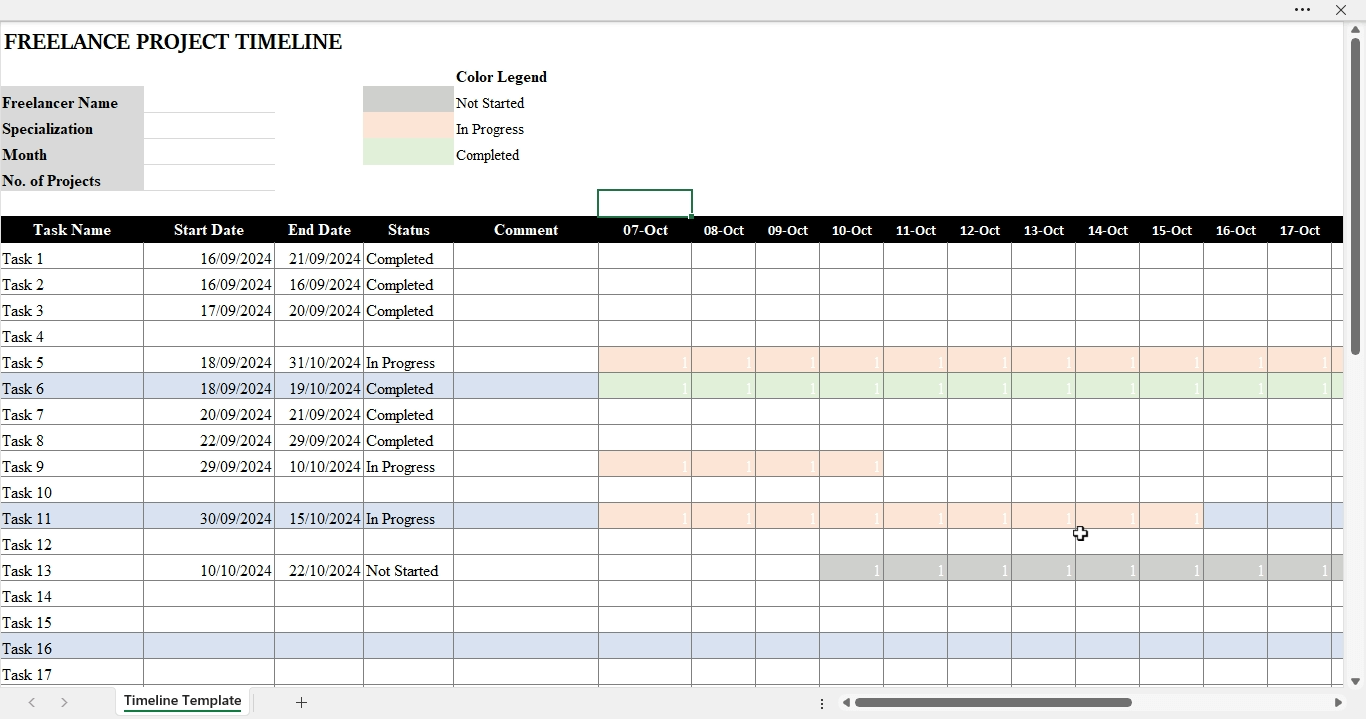This screenshot has height=720, width=1366.
Task: Click the scrollbar splitter dots handle
Action: [822, 704]
